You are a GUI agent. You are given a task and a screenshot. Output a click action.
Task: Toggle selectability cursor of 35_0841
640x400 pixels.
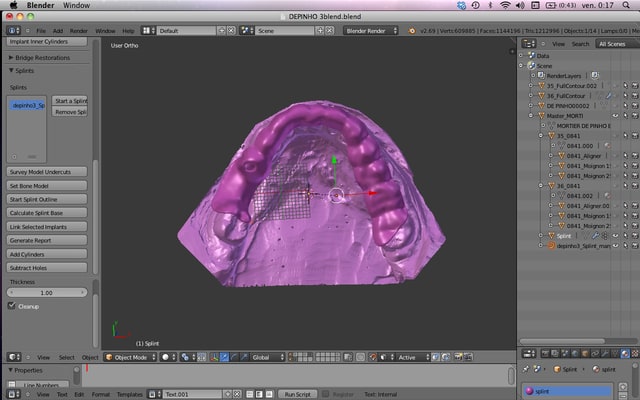coord(625,136)
